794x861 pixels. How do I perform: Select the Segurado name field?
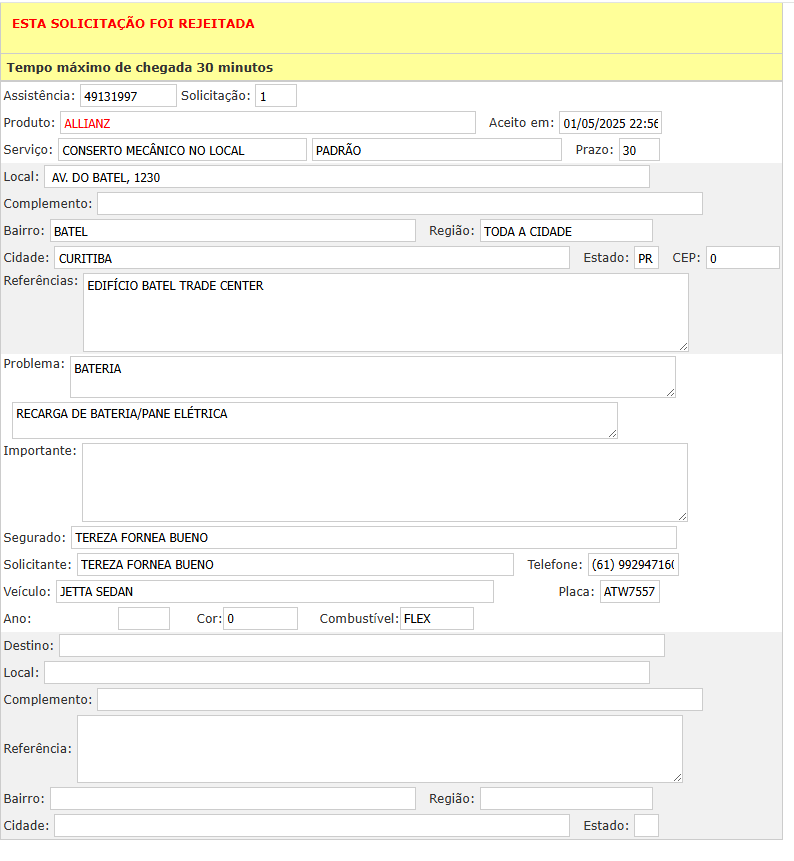373,538
